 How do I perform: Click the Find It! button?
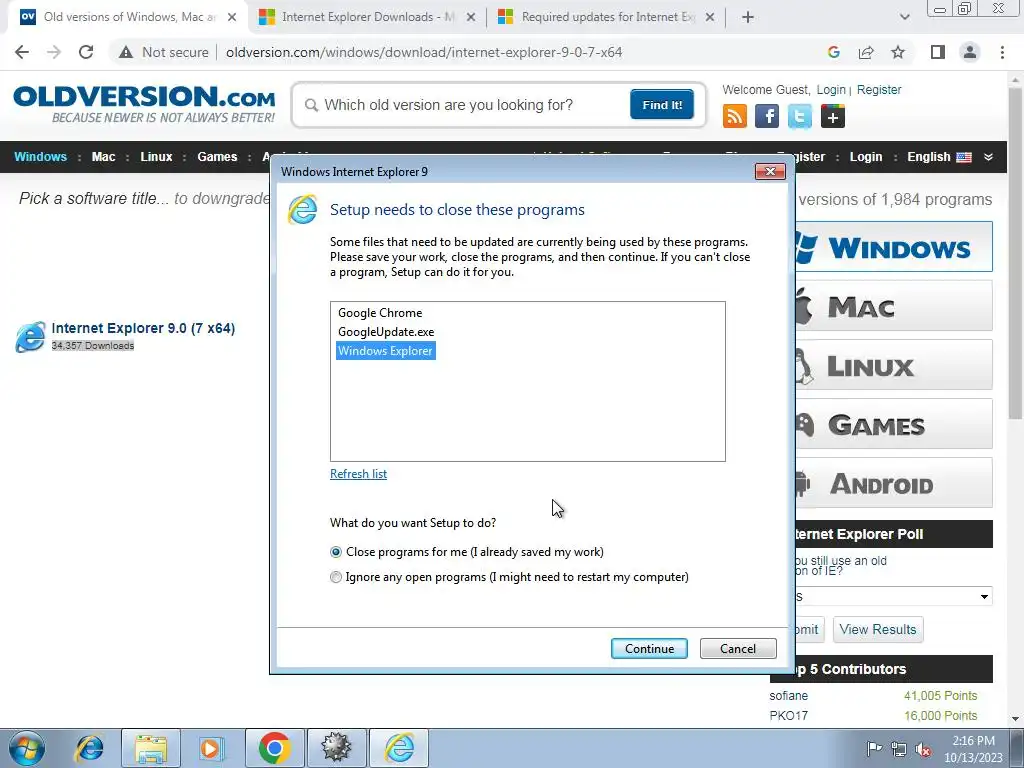pos(662,105)
